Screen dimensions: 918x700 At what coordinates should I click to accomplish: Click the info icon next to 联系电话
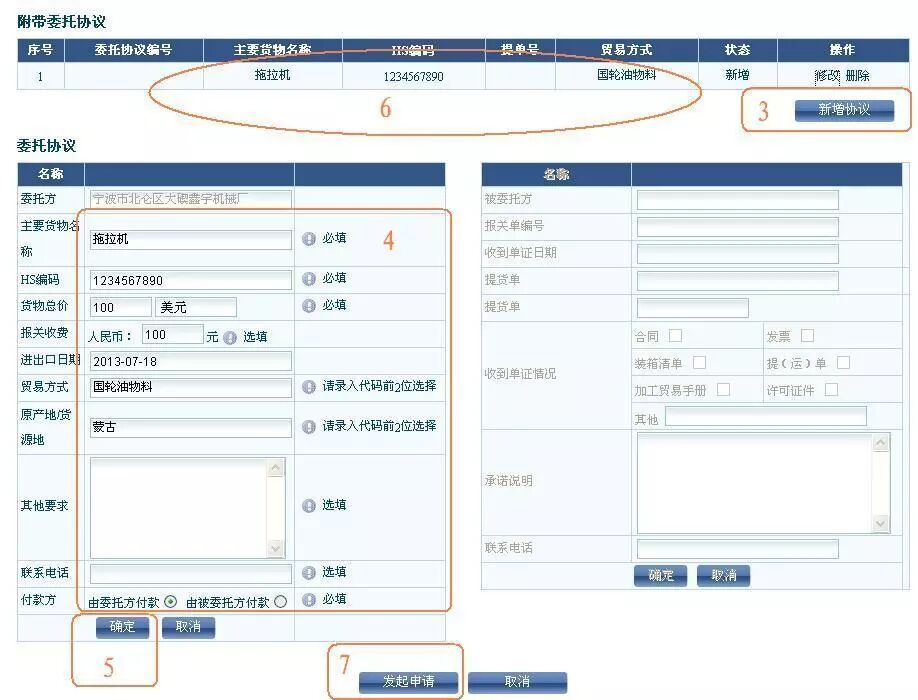click(x=309, y=570)
